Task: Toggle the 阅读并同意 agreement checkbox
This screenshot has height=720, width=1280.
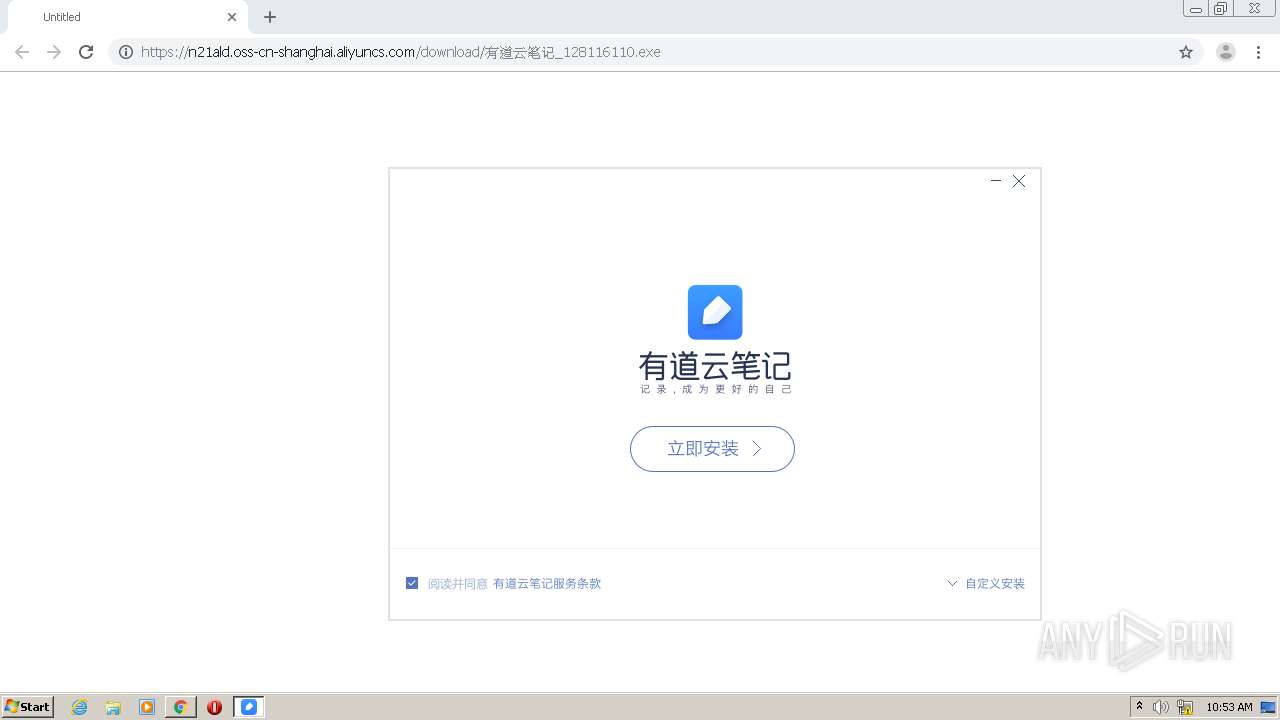Action: click(412, 583)
